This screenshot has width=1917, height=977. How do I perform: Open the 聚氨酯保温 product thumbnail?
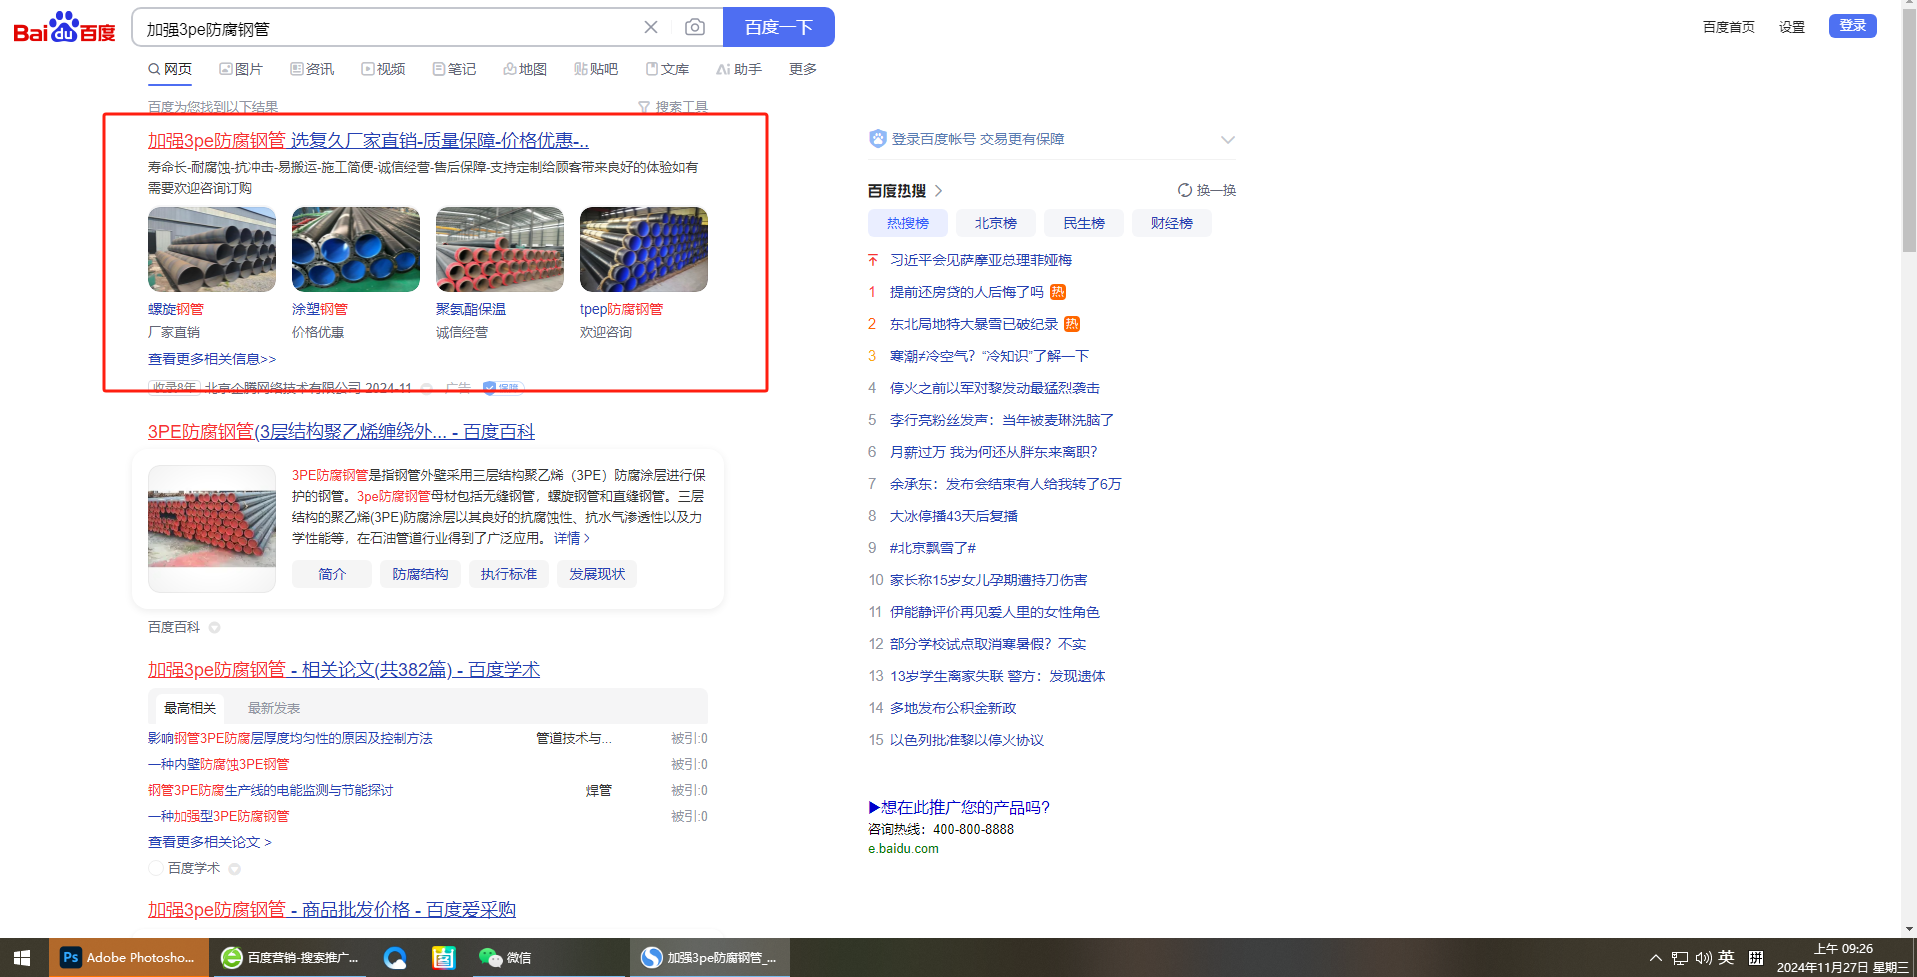[x=500, y=249]
